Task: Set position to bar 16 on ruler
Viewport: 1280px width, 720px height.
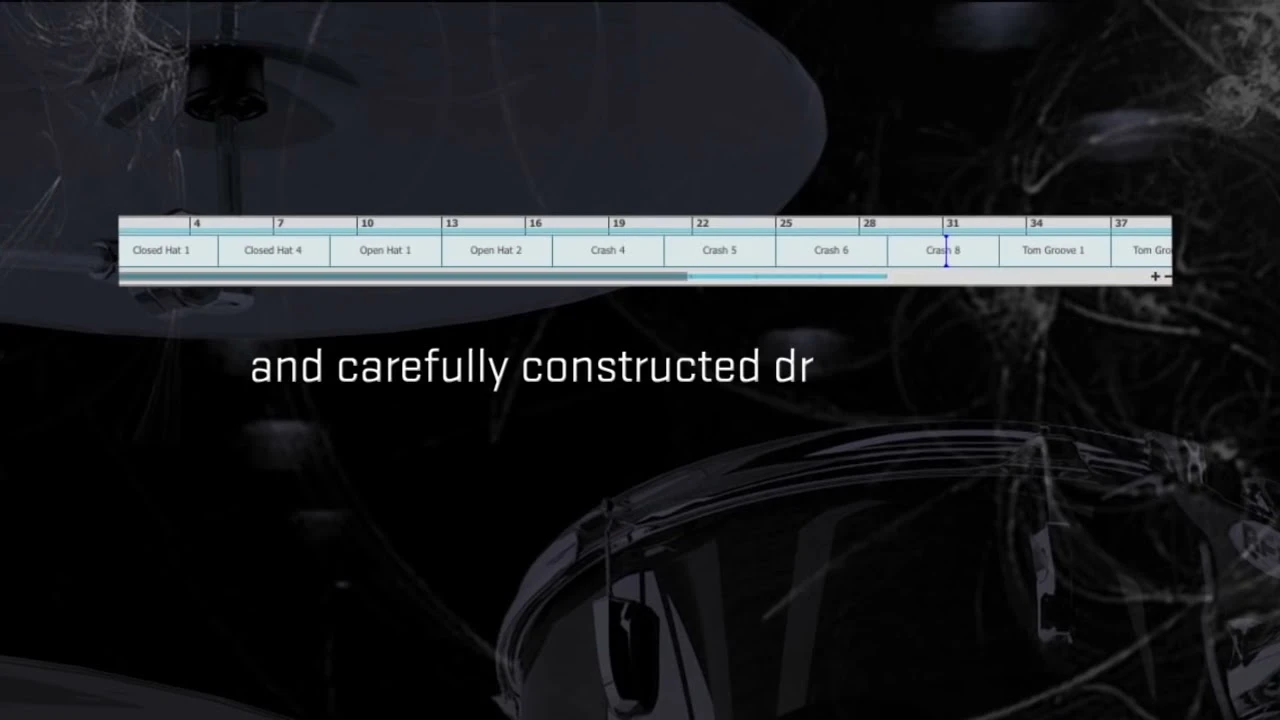Action: point(534,224)
